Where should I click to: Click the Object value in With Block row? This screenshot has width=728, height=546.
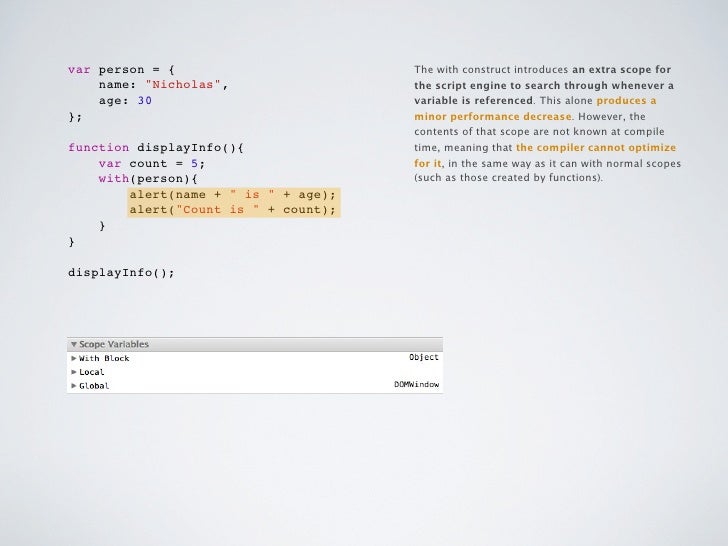[423, 357]
